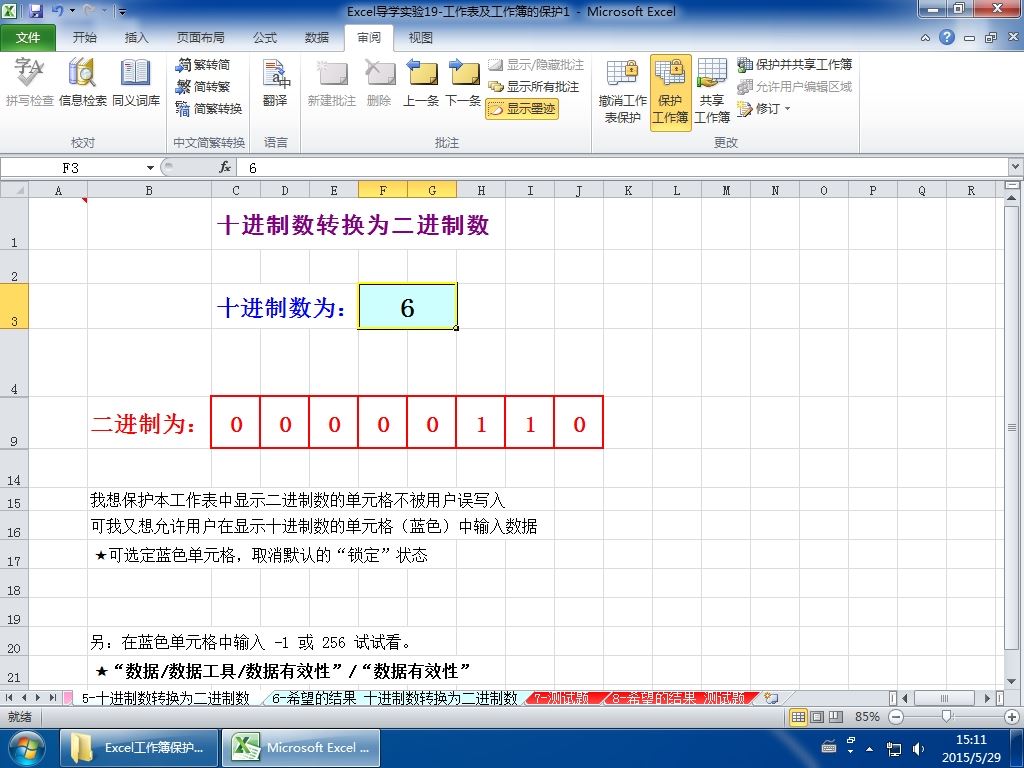Click Protect Workbook (保护工作簿)
The image size is (1024, 768).
(x=671, y=91)
